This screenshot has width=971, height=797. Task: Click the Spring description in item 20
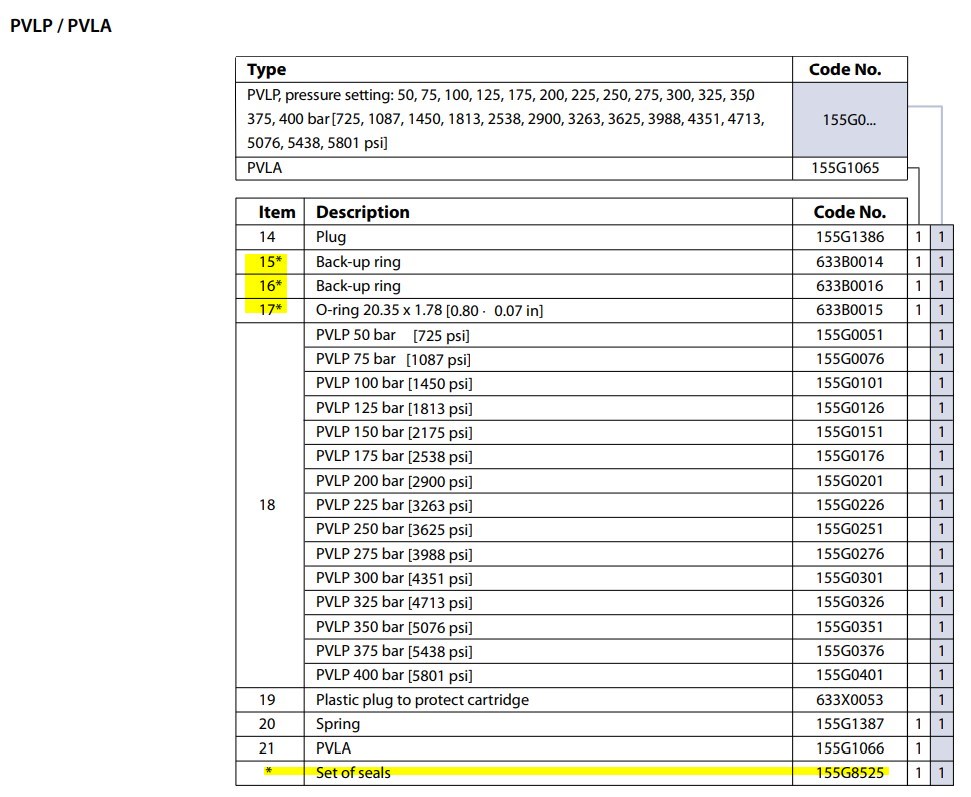click(338, 724)
